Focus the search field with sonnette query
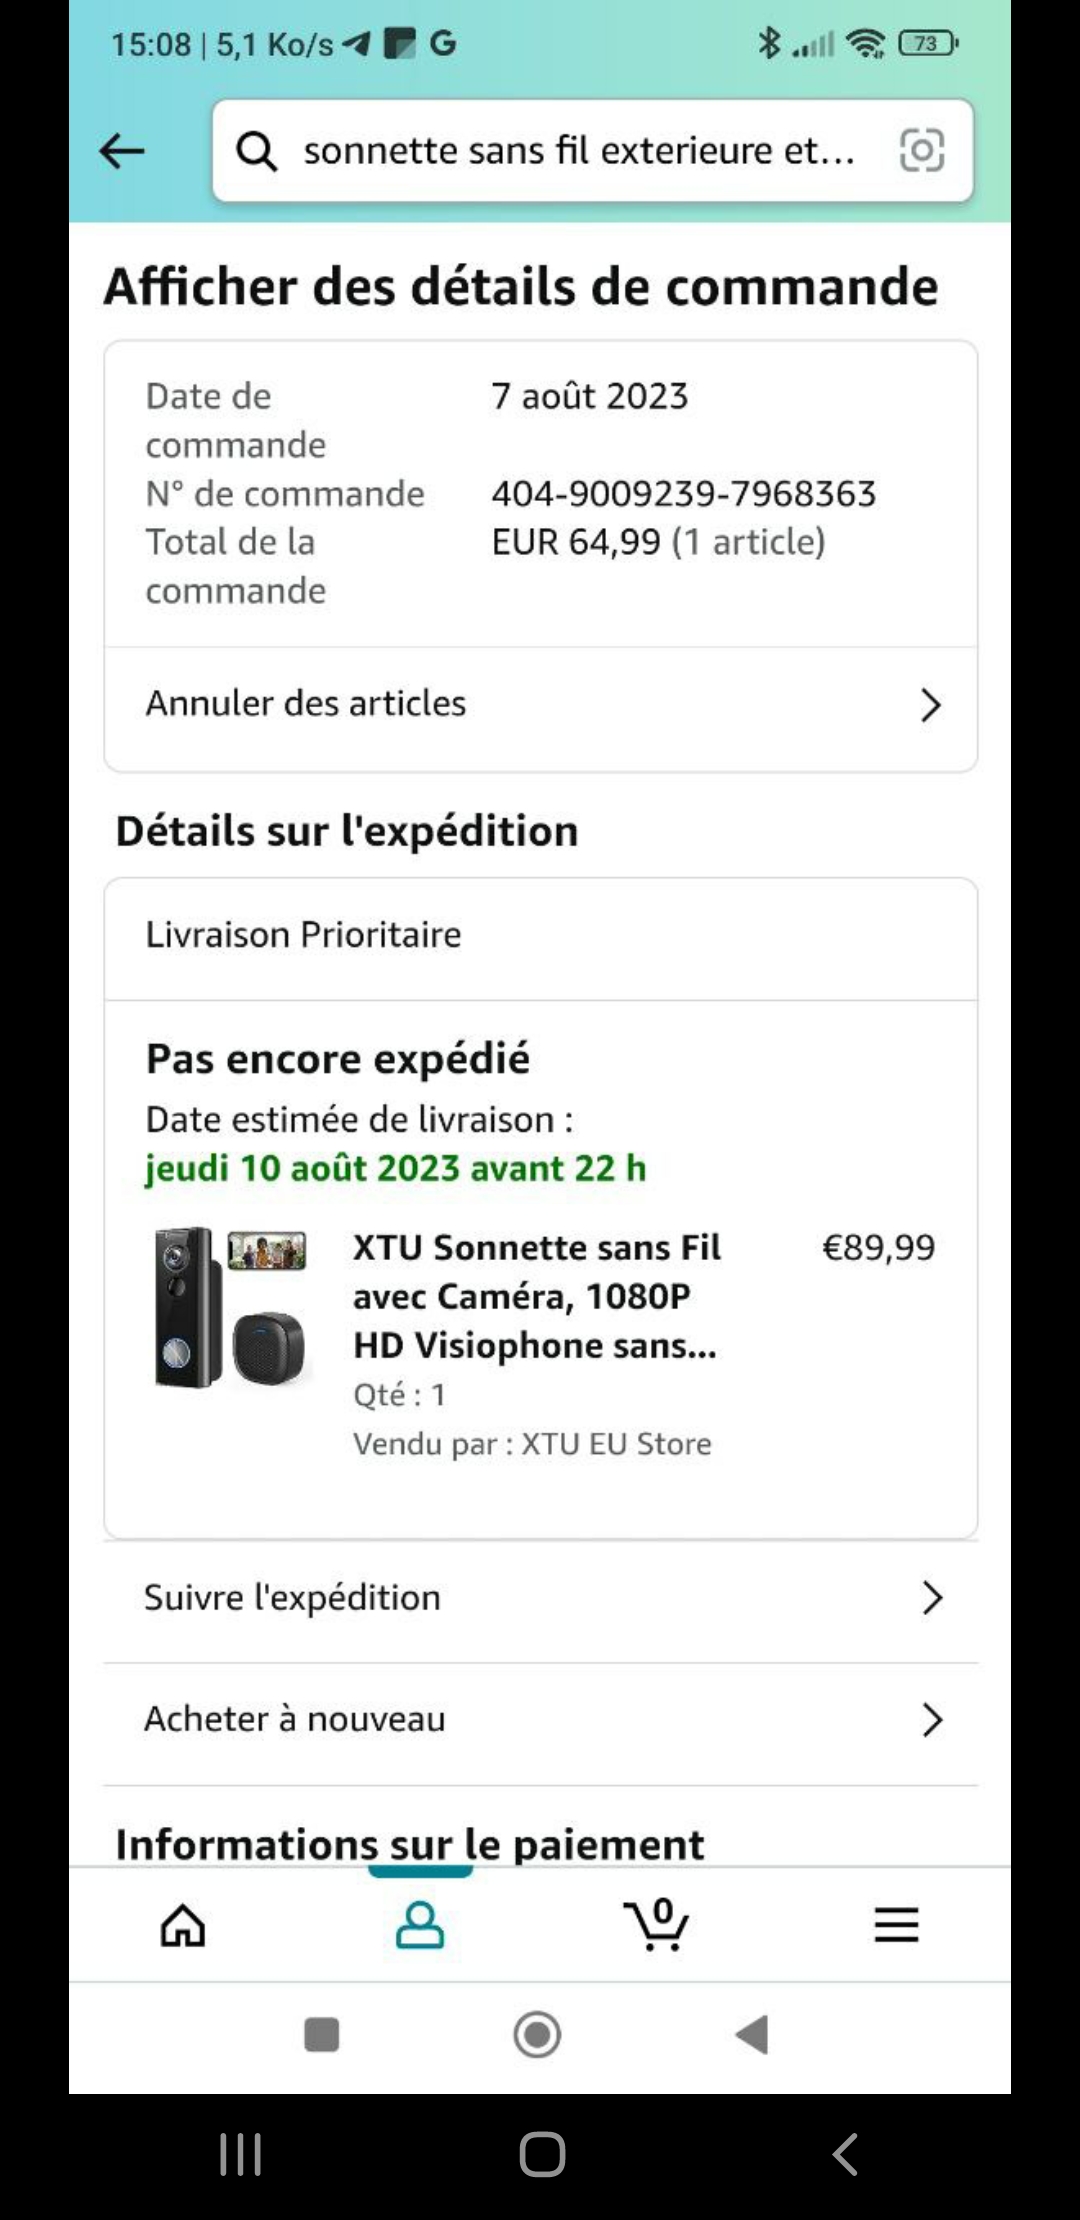 578,151
